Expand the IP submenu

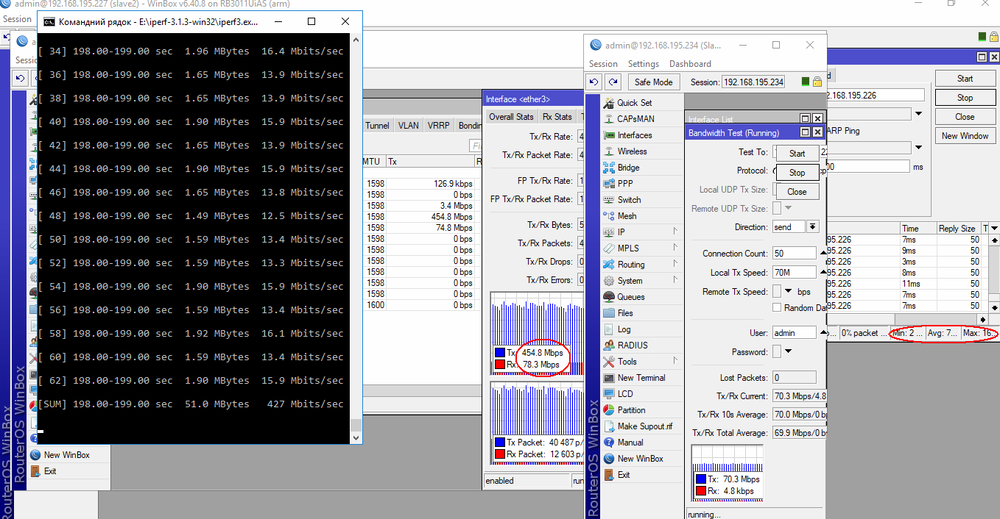675,232
